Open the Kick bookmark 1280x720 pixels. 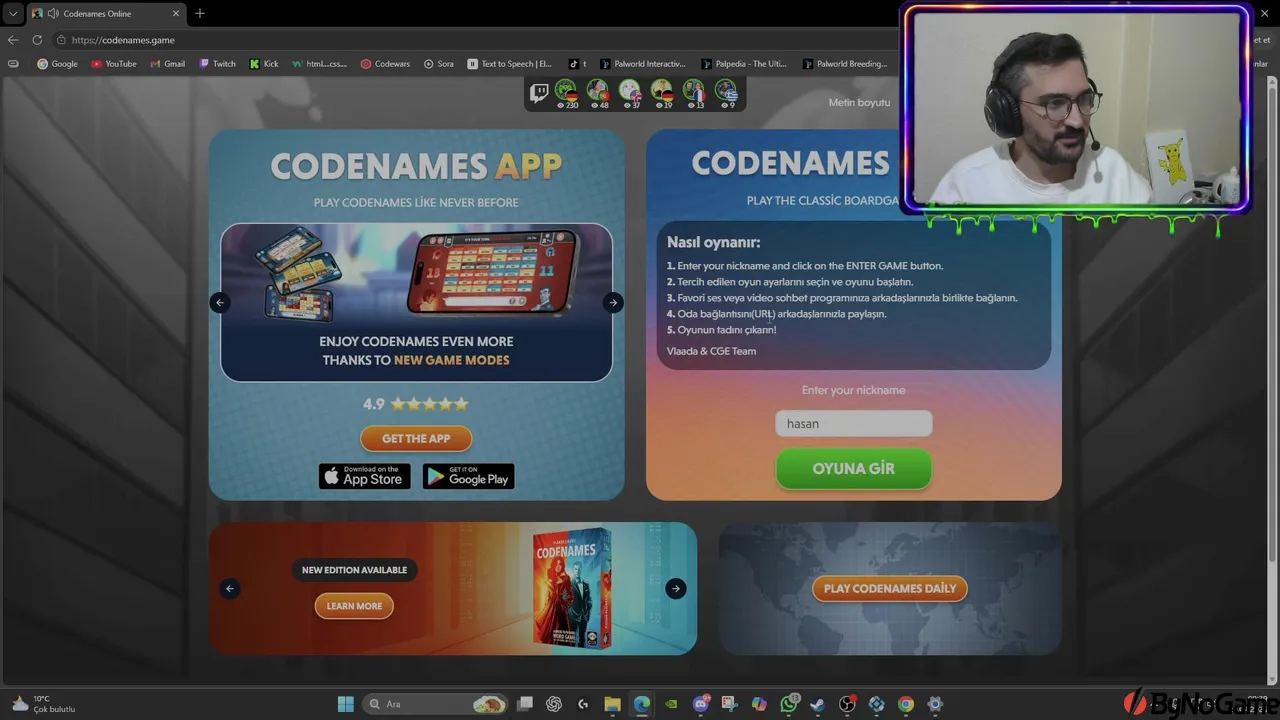click(264, 64)
